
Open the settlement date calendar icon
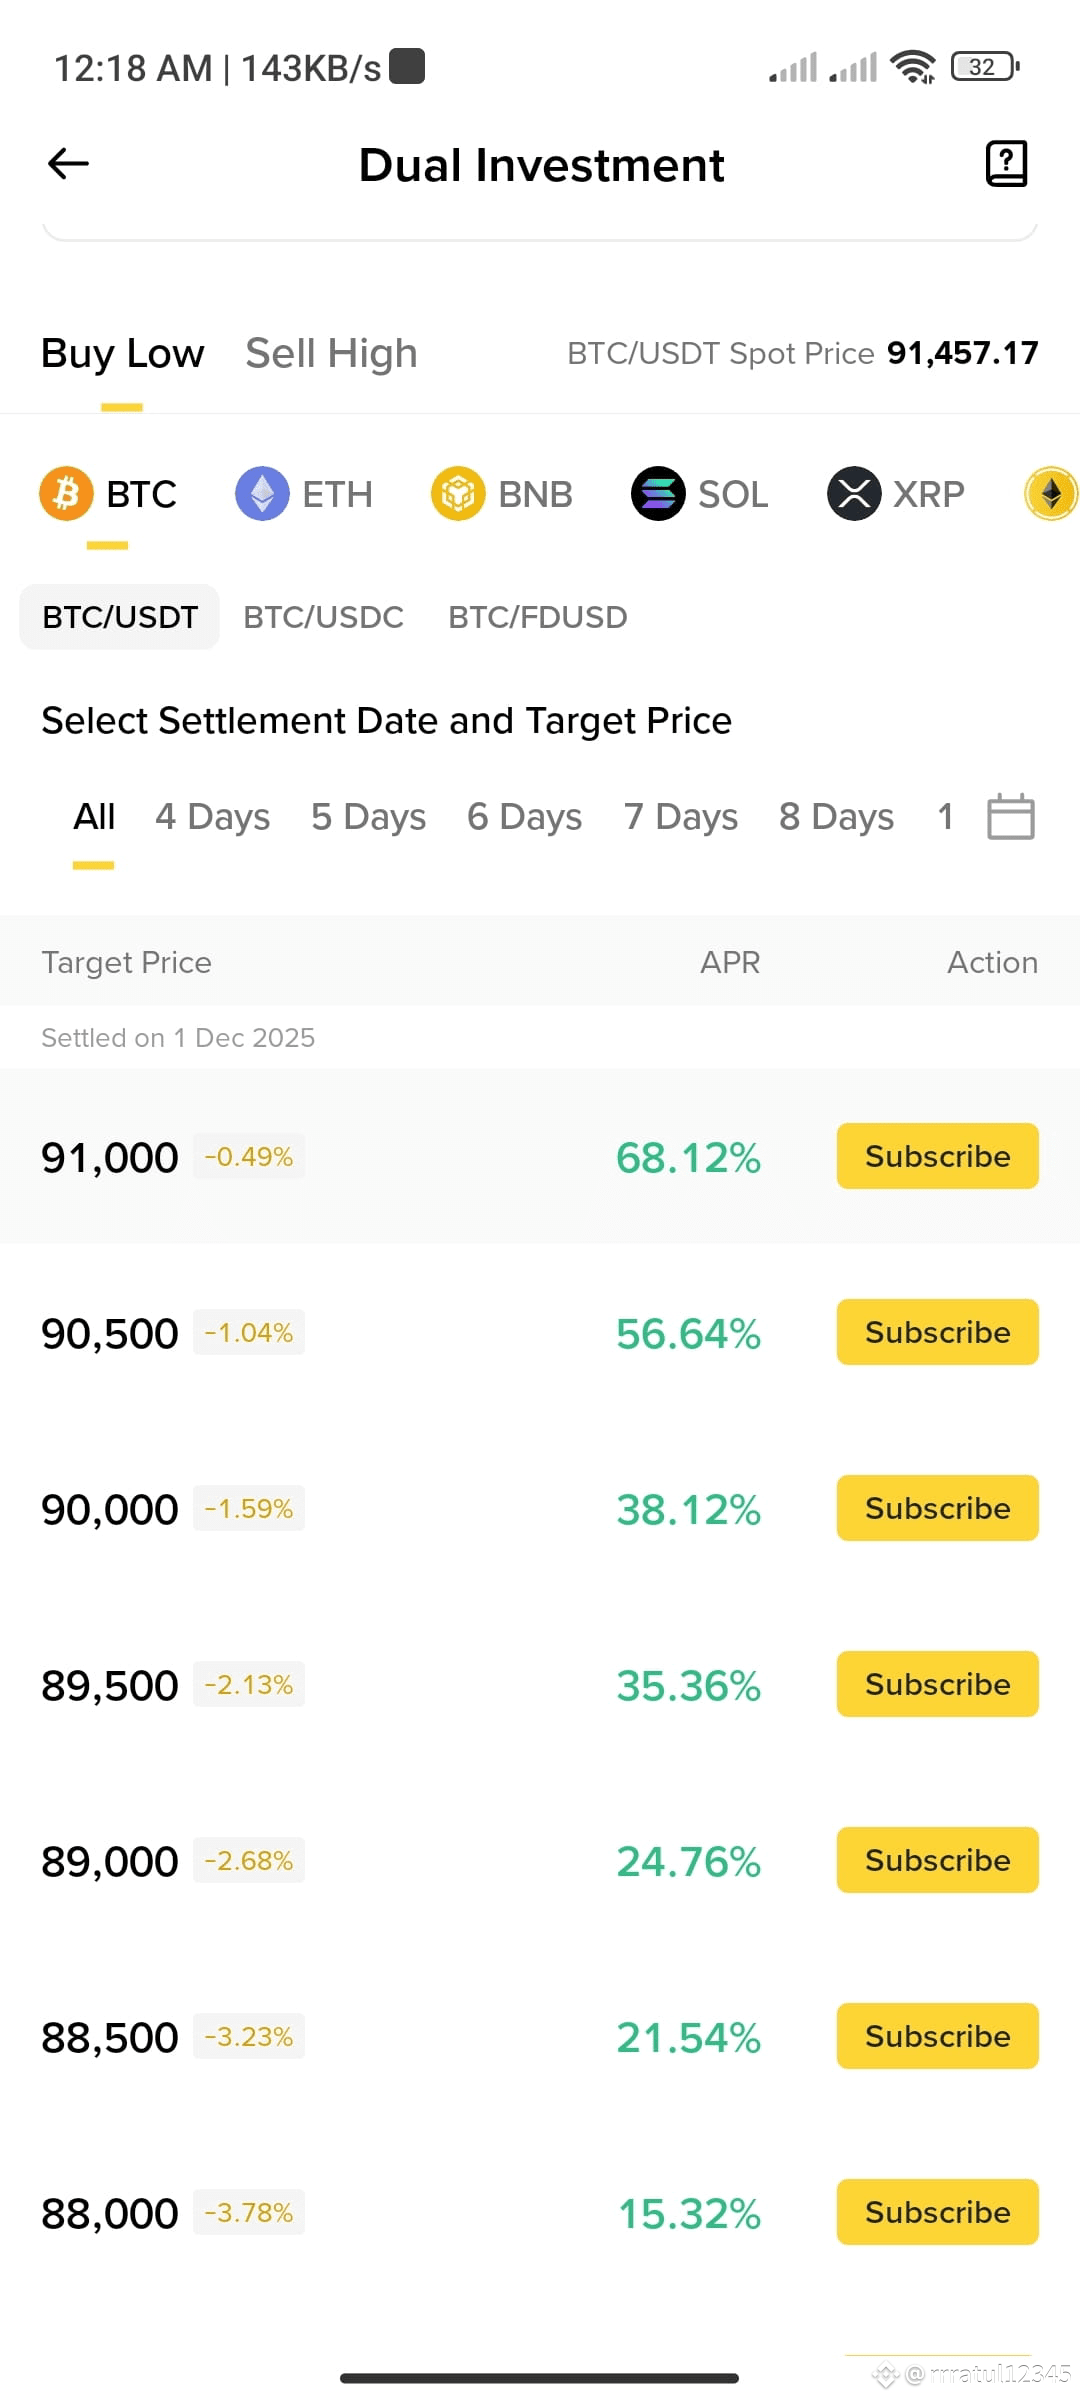click(1010, 817)
